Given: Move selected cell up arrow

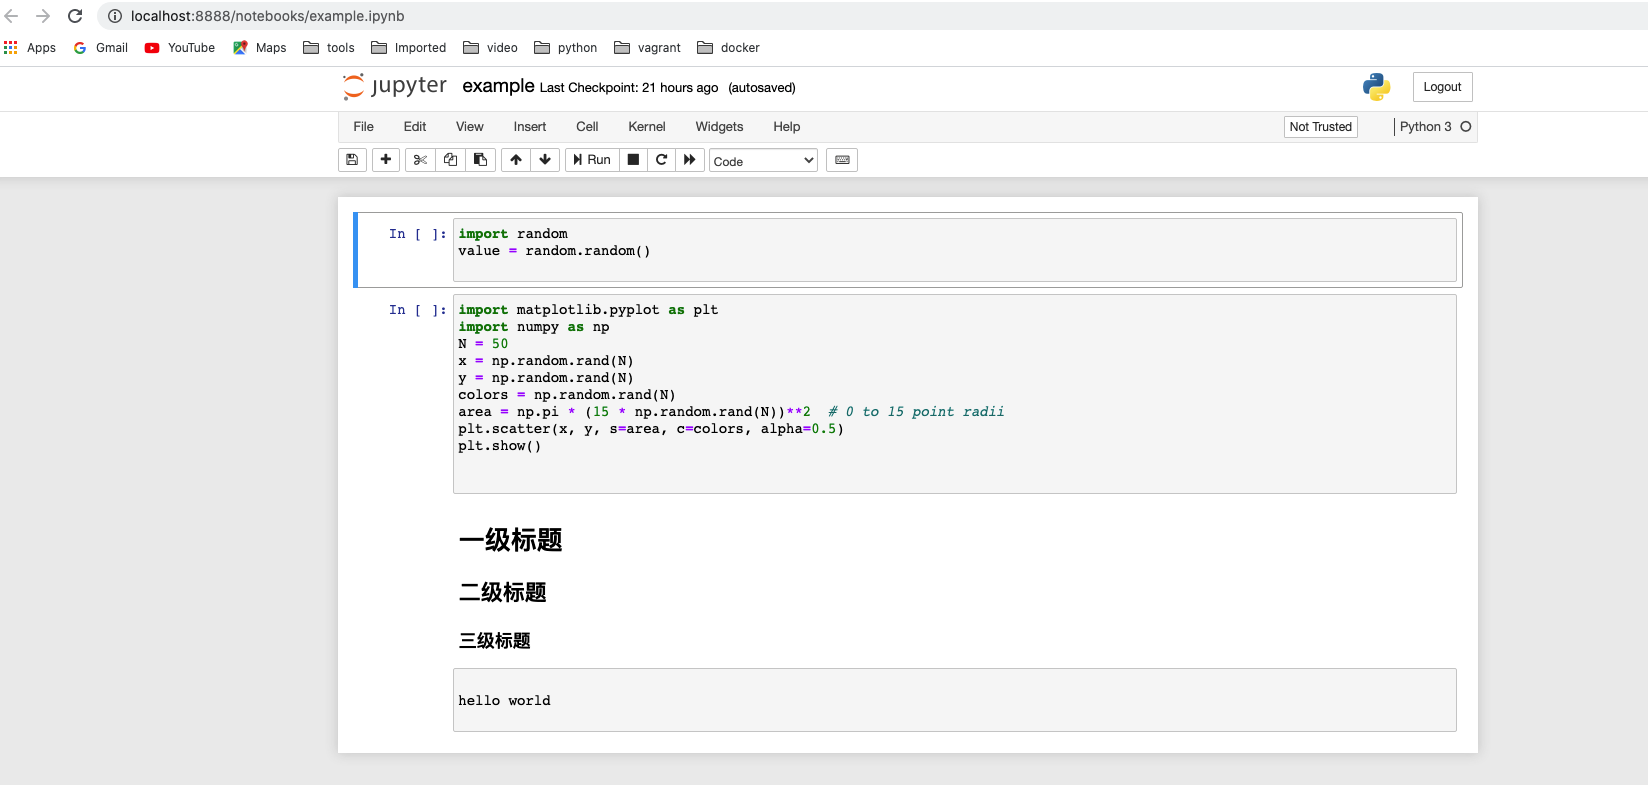Looking at the screenshot, I should [x=516, y=160].
